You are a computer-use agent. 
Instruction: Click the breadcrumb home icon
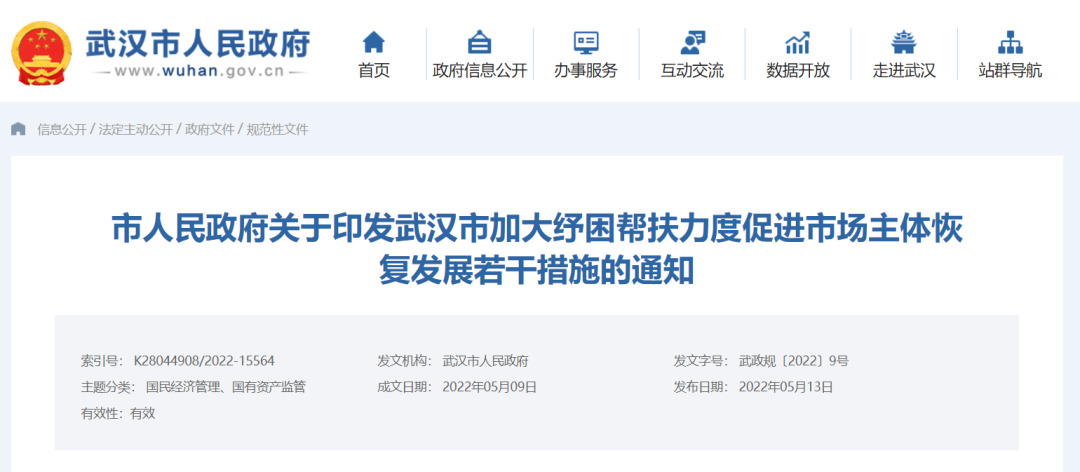(19, 129)
